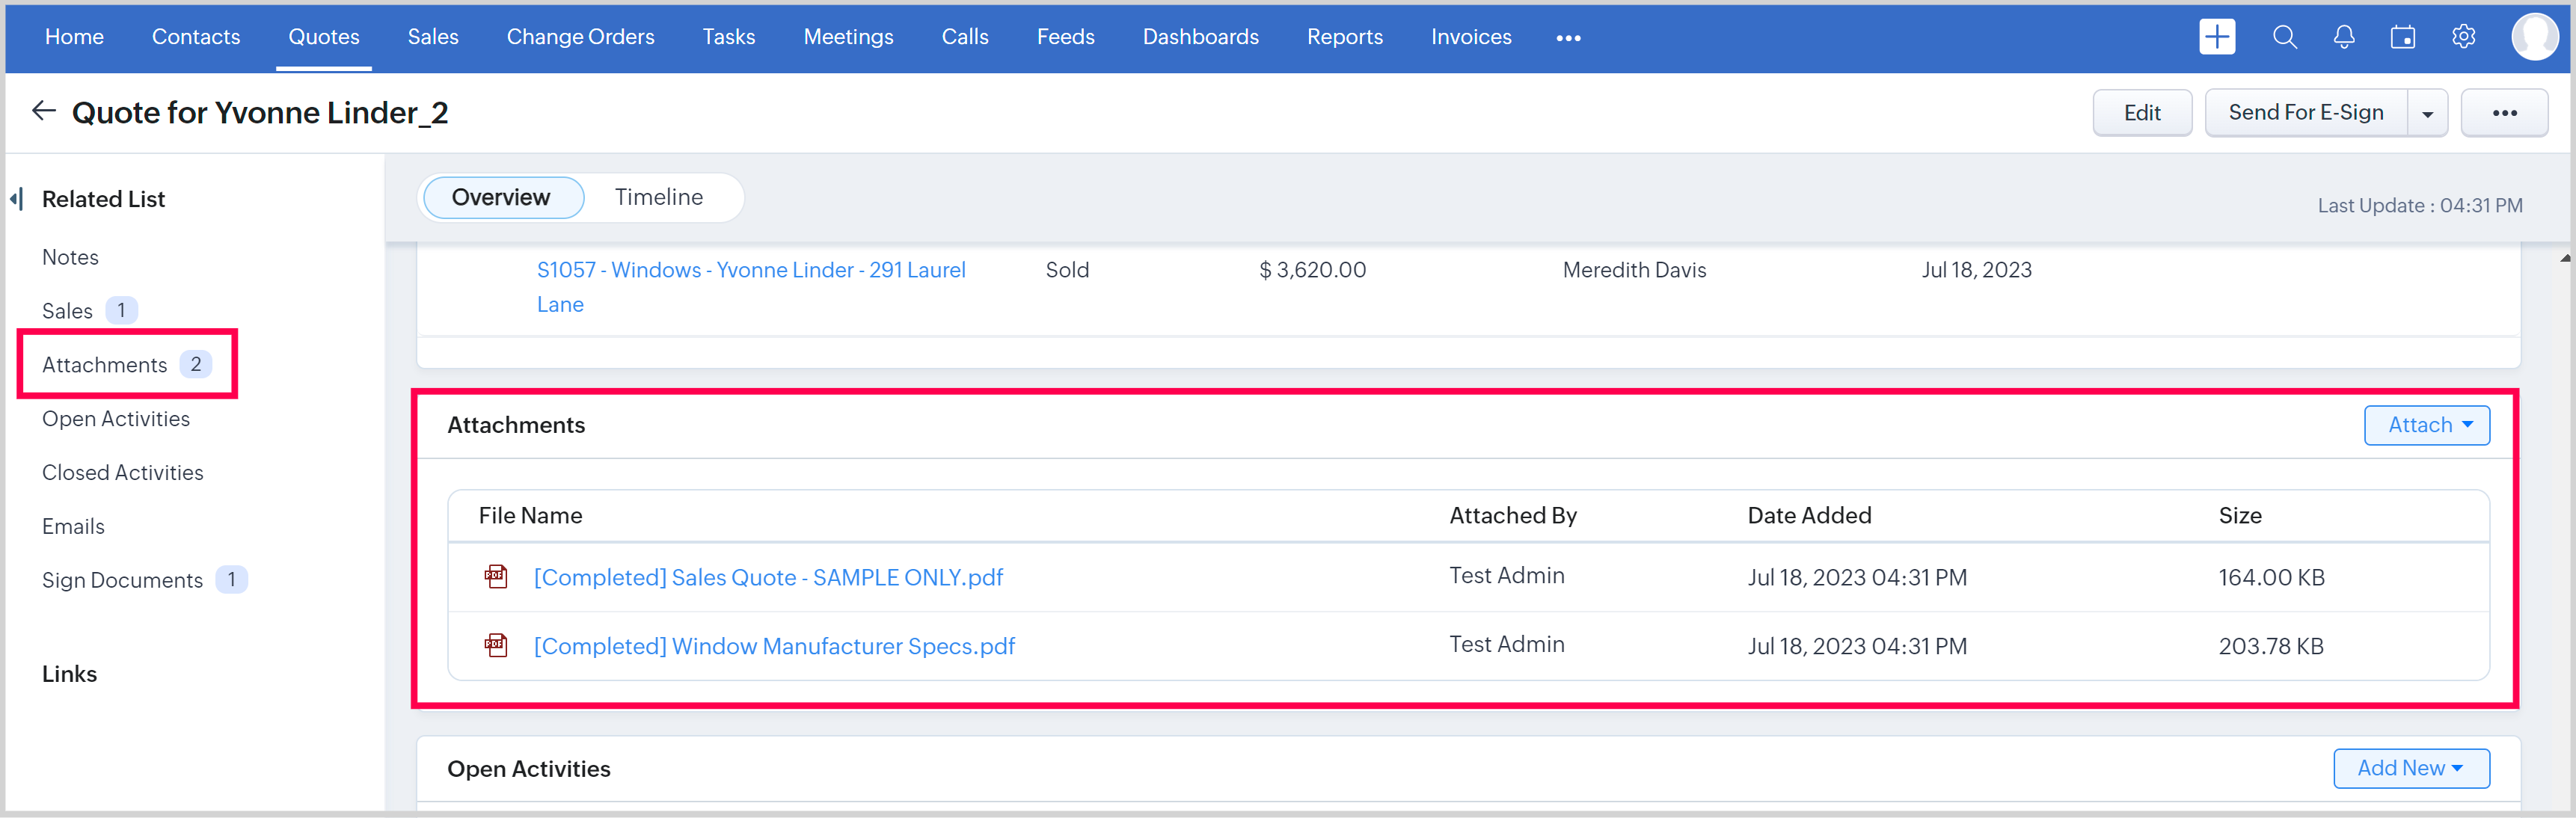
Task: Click the user profile avatar
Action: pyautogui.click(x=2533, y=37)
